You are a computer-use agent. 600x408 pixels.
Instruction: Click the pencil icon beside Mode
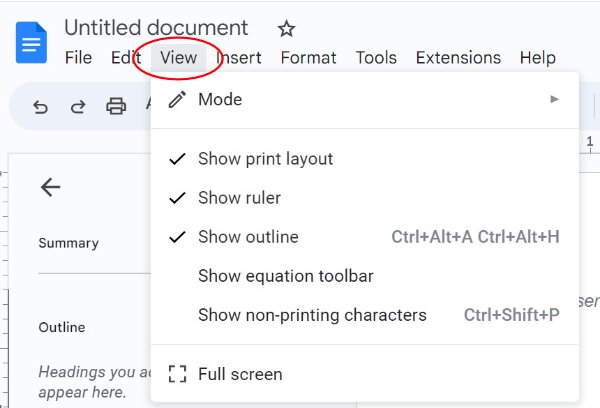[x=177, y=100]
